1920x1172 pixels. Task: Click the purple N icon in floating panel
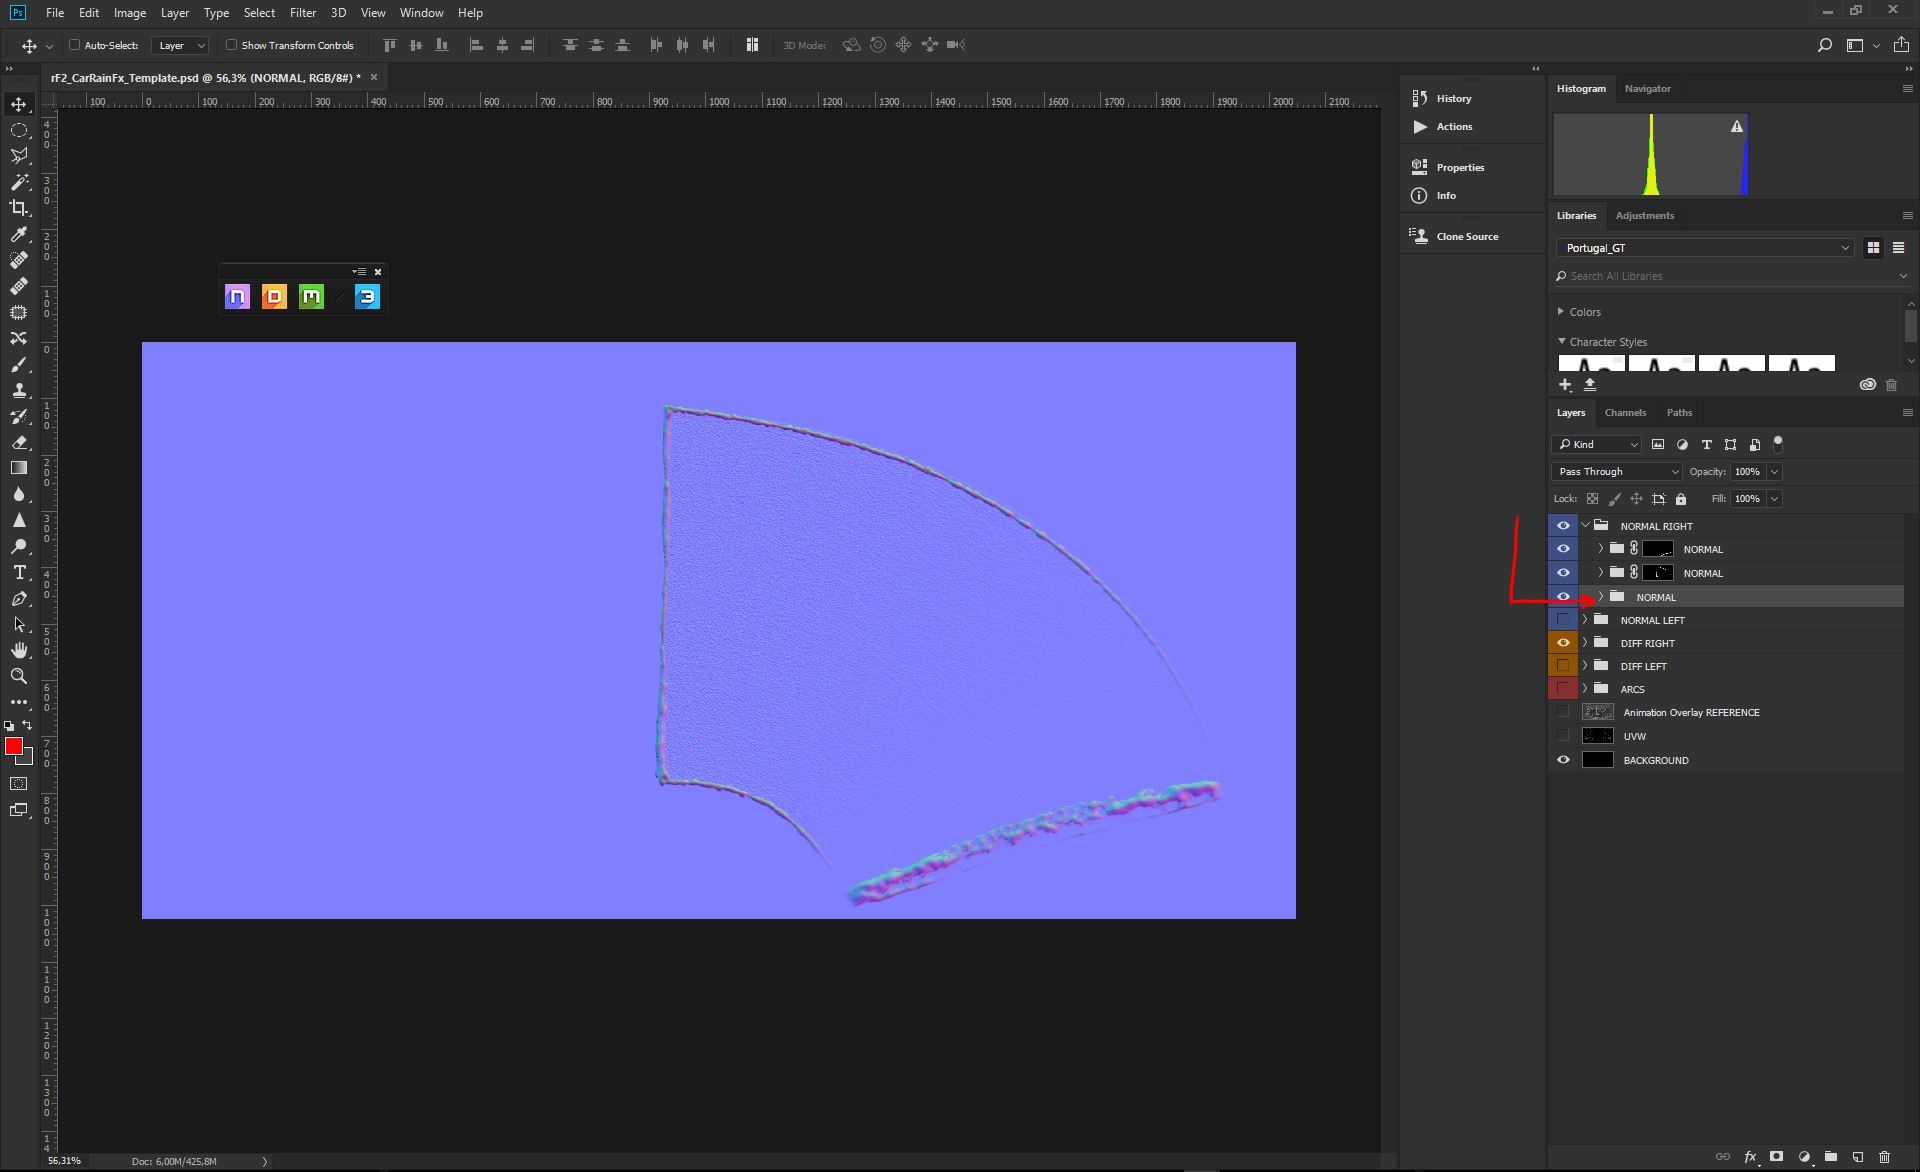(x=237, y=297)
